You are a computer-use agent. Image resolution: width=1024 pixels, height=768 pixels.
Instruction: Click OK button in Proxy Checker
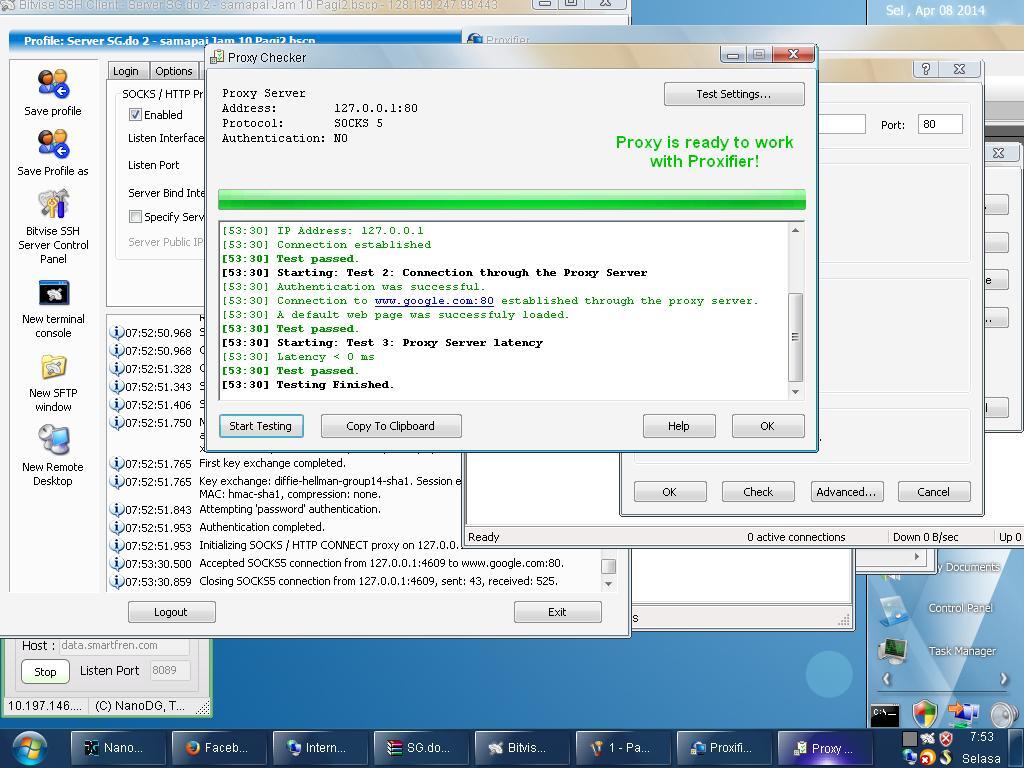click(x=767, y=426)
